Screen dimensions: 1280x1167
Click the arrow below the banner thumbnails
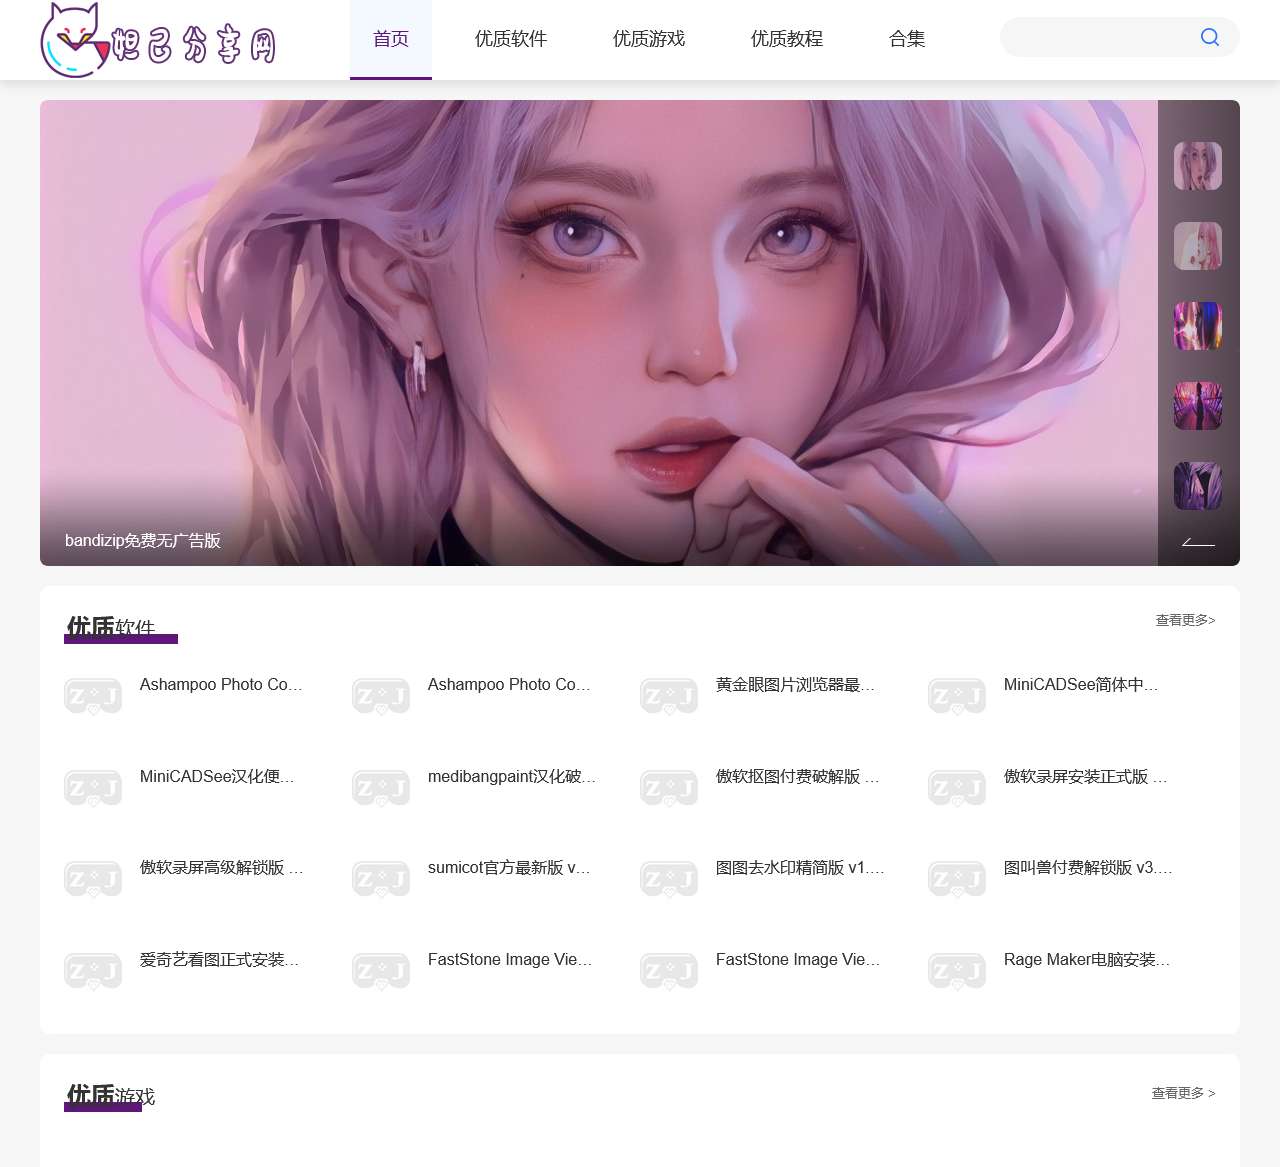point(1198,542)
